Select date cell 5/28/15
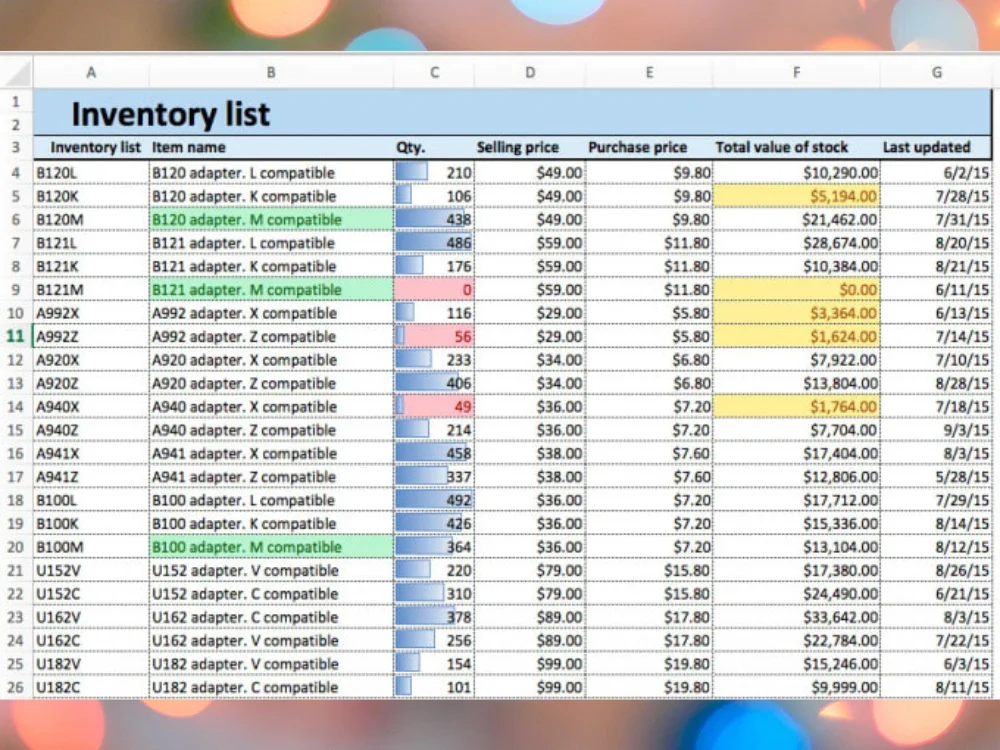The image size is (1000, 750). pos(936,476)
